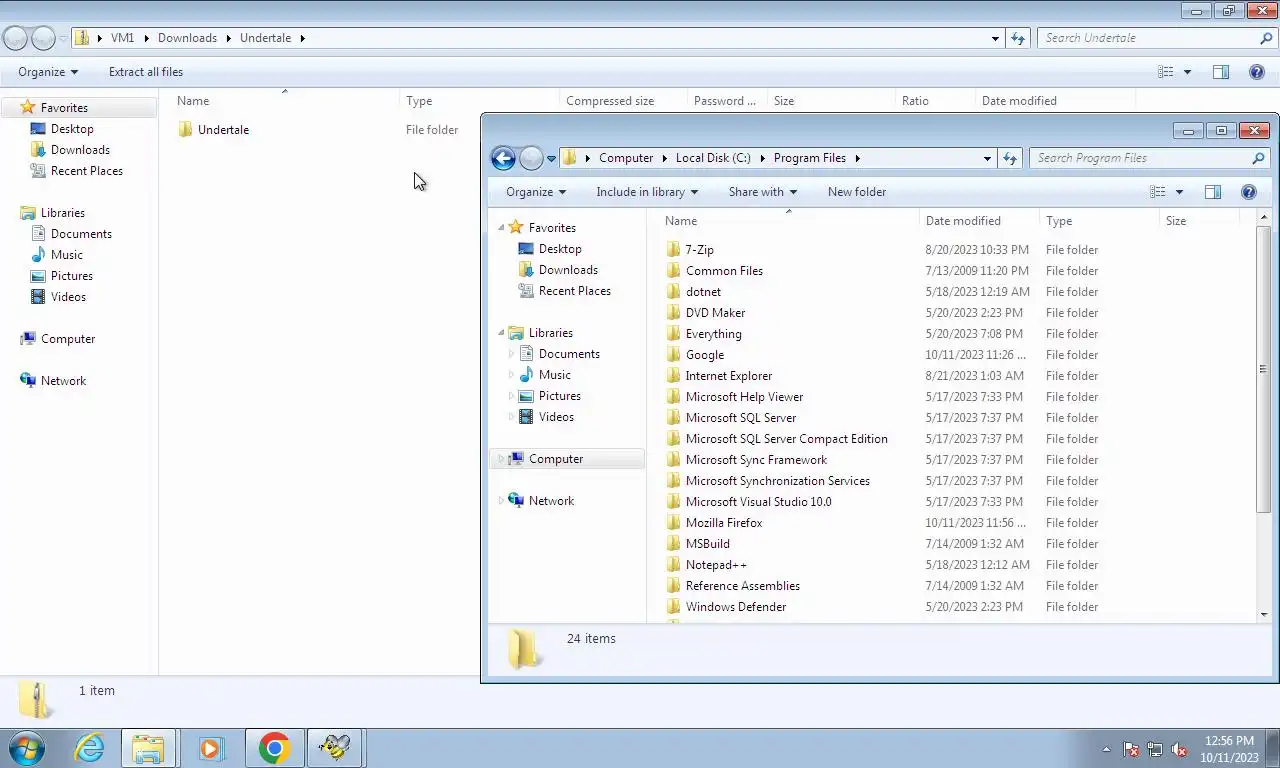Image resolution: width=1280 pixels, height=768 pixels.
Task: Toggle preview pane in Program Files window
Action: pyautogui.click(x=1213, y=192)
